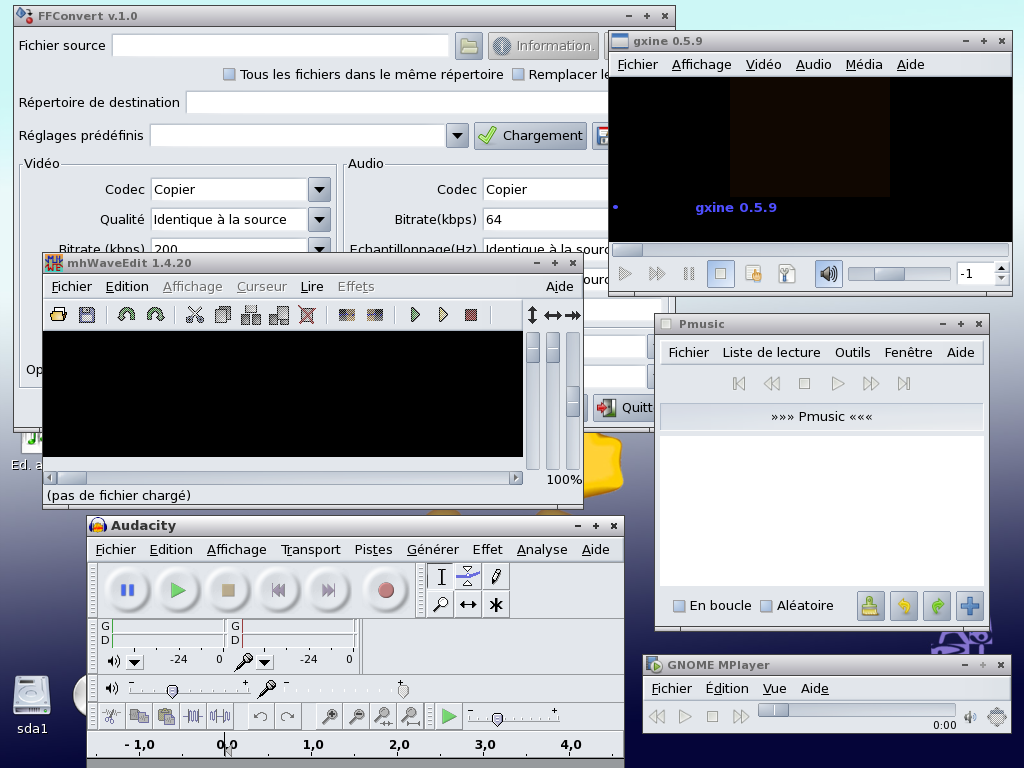This screenshot has width=1024, height=768.
Task: Stop playback in mhWaveEdit toolbar
Action: coord(471,315)
